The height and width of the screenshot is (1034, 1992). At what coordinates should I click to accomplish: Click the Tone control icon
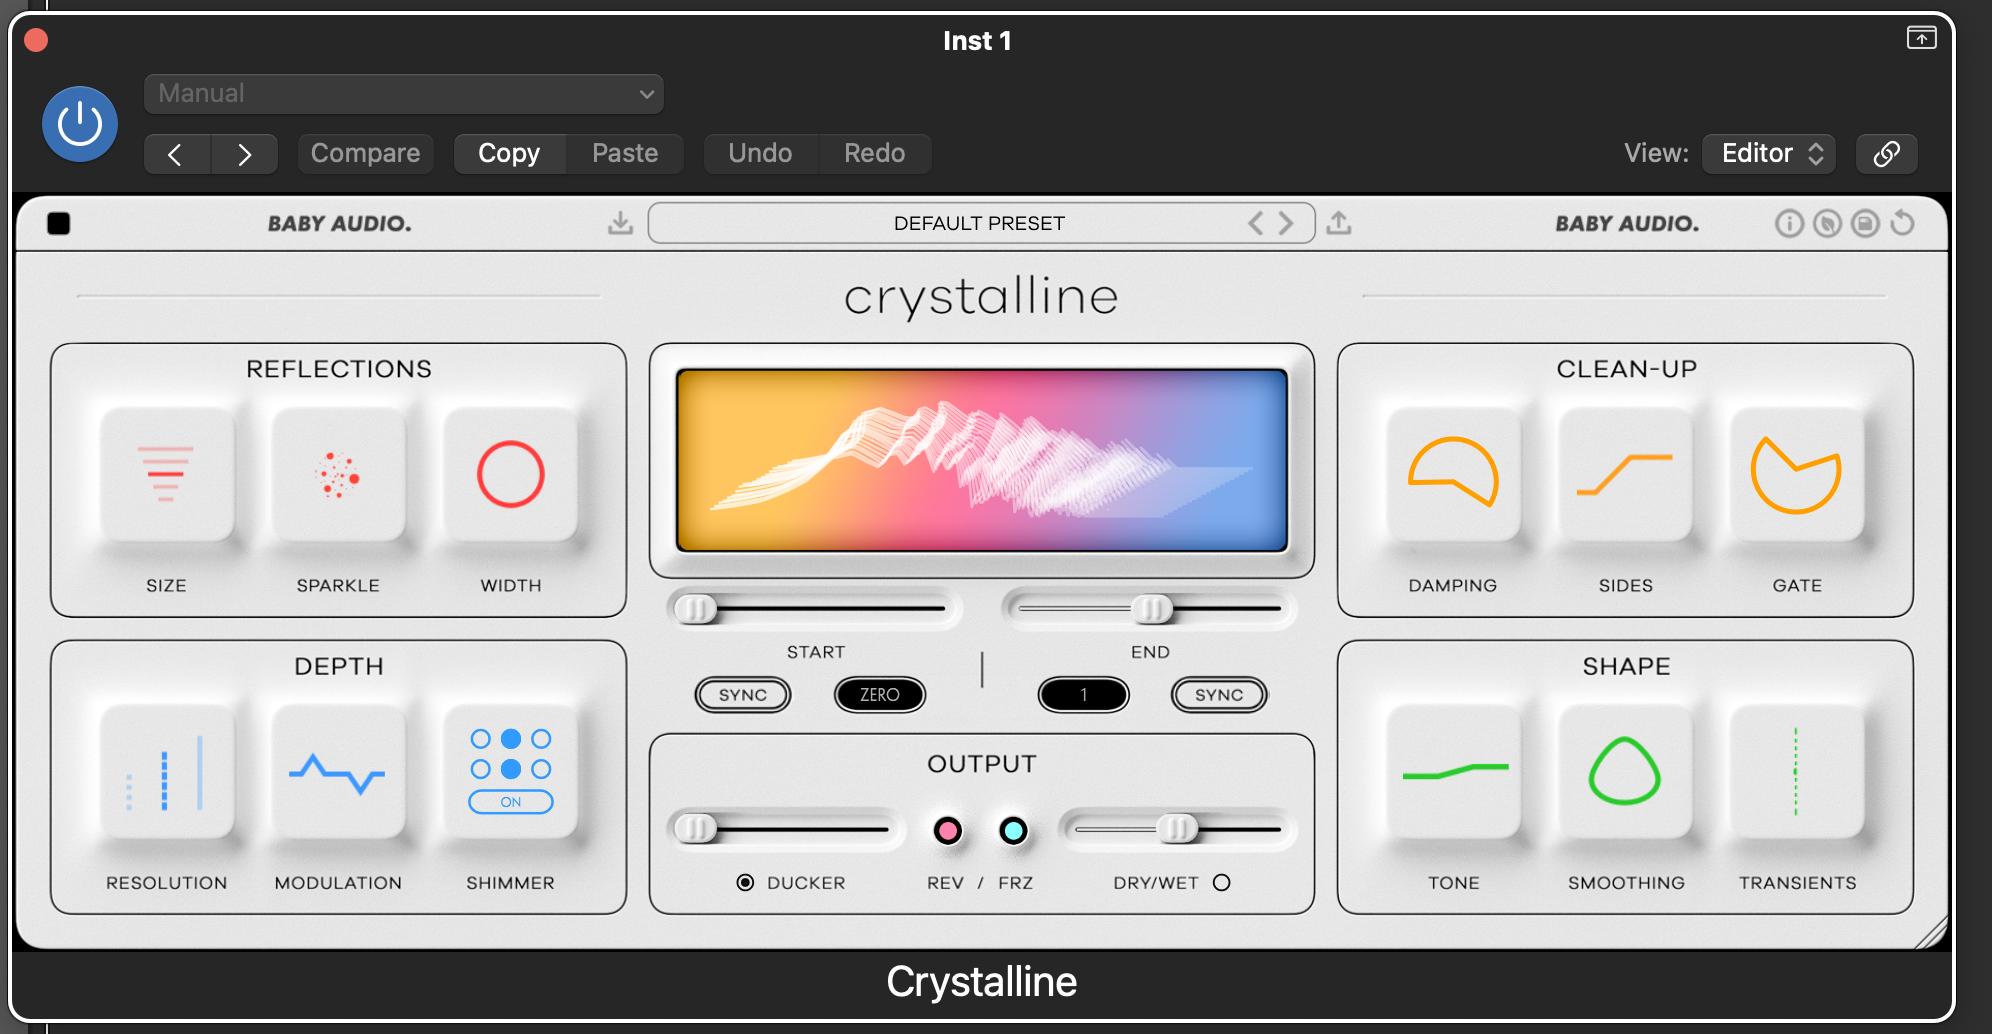1454,772
